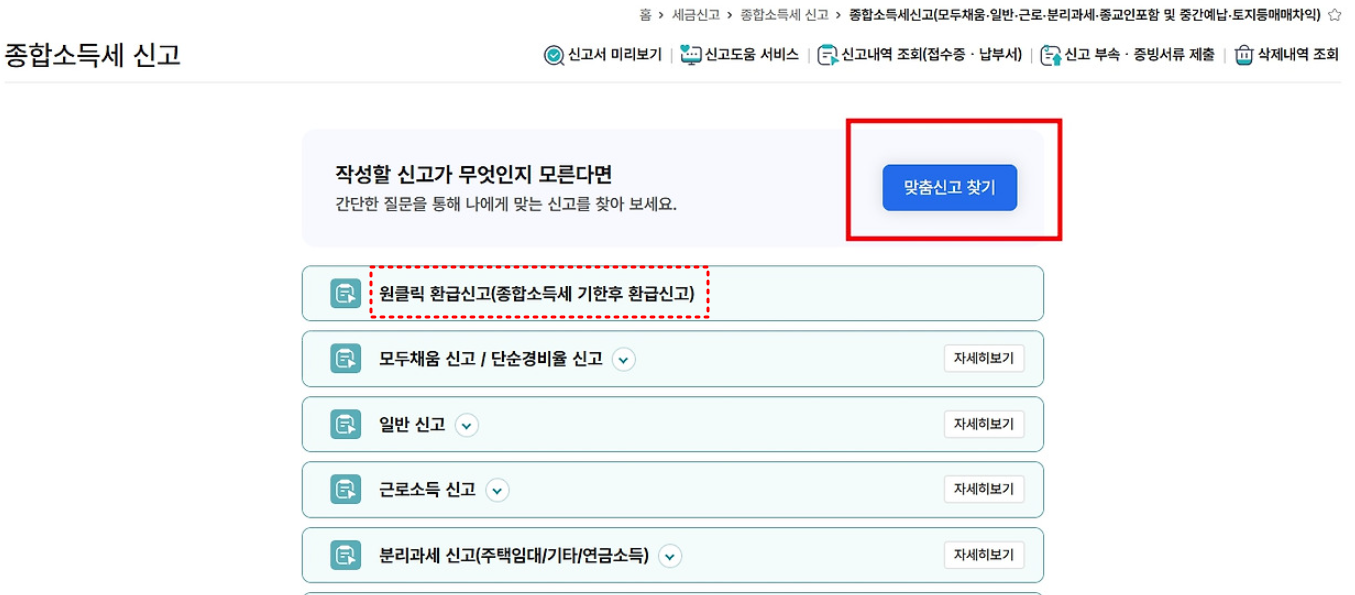The width and height of the screenshot is (1355, 595).
Task: Expand the 일반 신고 chevron
Action: (467, 425)
